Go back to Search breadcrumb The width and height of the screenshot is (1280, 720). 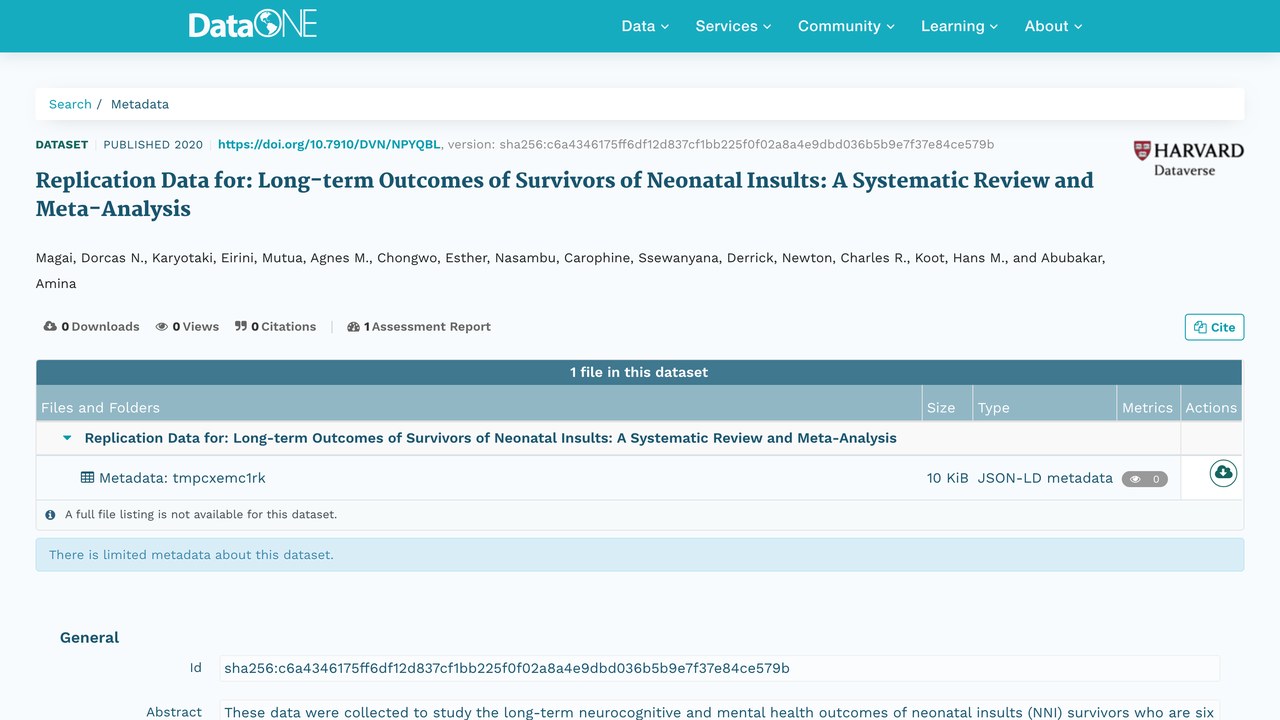click(70, 104)
